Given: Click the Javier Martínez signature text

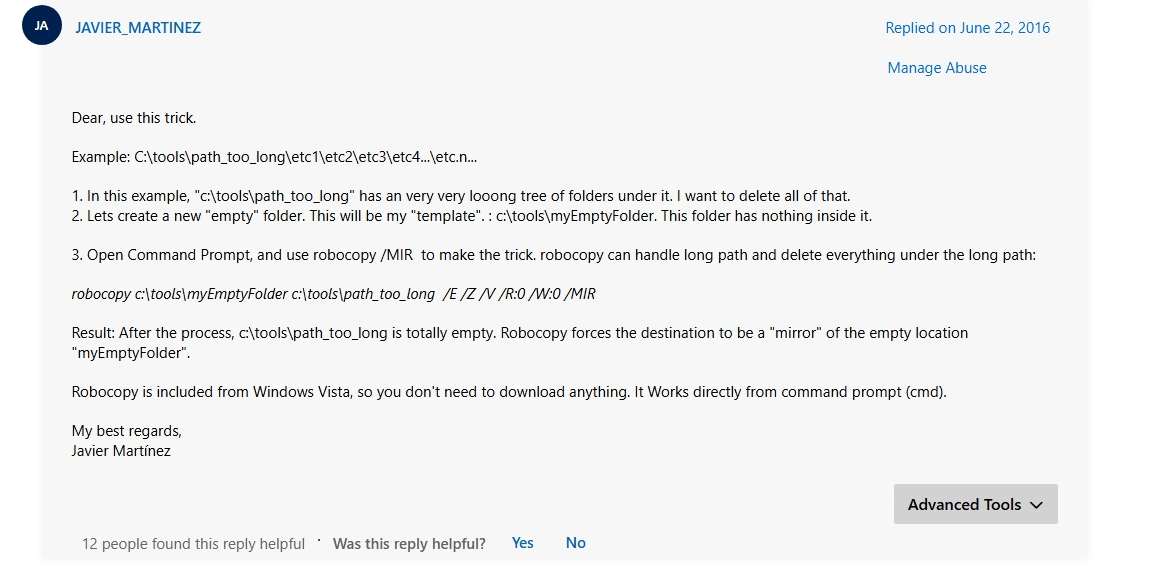Looking at the screenshot, I should (121, 451).
